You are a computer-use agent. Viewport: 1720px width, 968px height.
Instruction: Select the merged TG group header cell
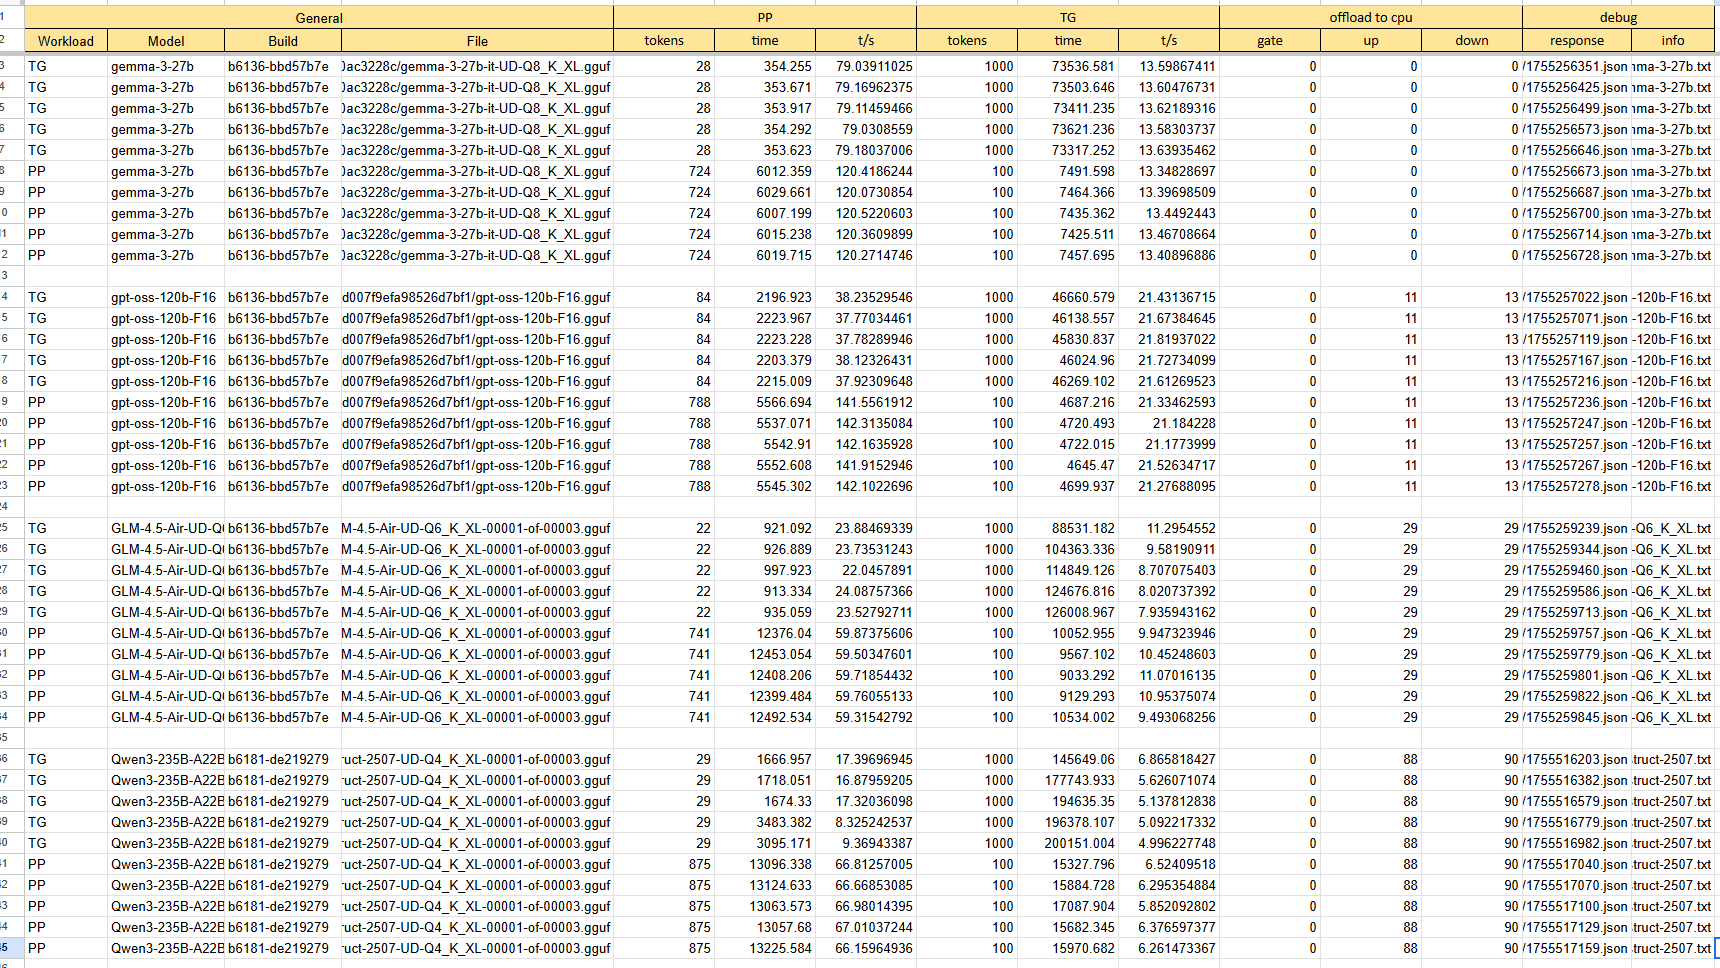point(1068,18)
